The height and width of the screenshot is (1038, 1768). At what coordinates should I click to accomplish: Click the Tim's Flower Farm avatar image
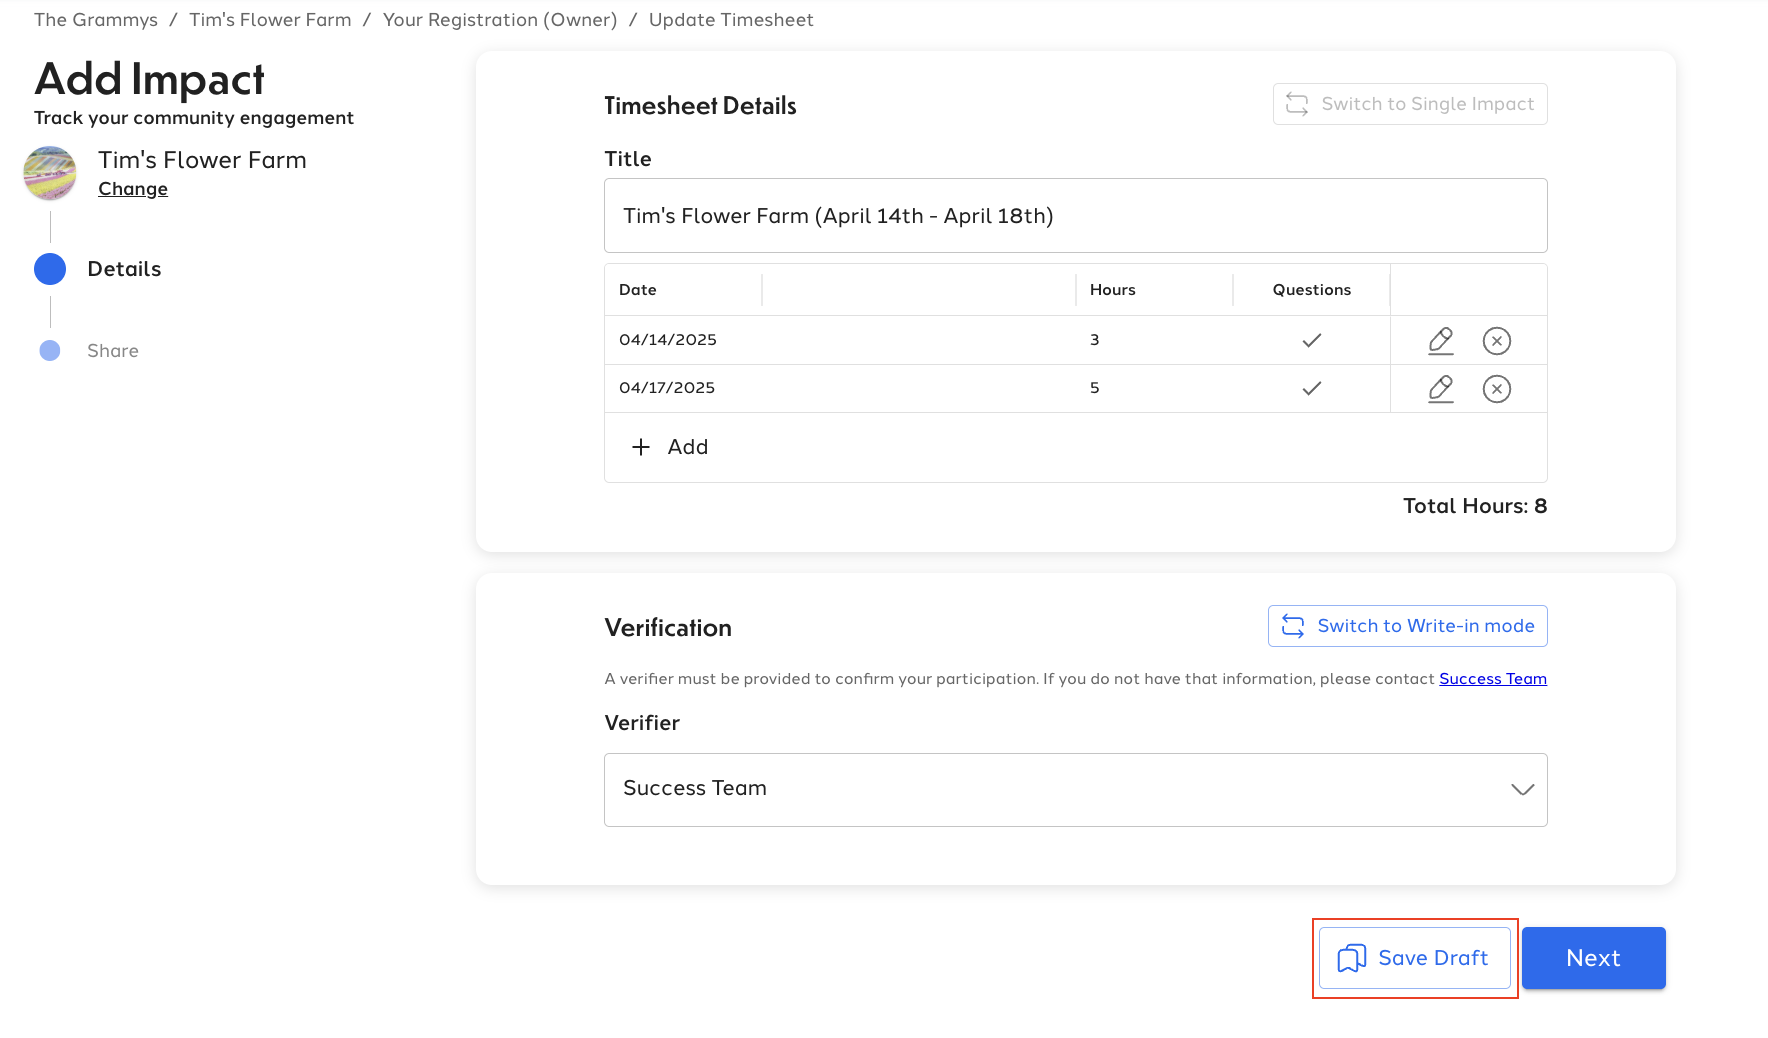point(50,173)
